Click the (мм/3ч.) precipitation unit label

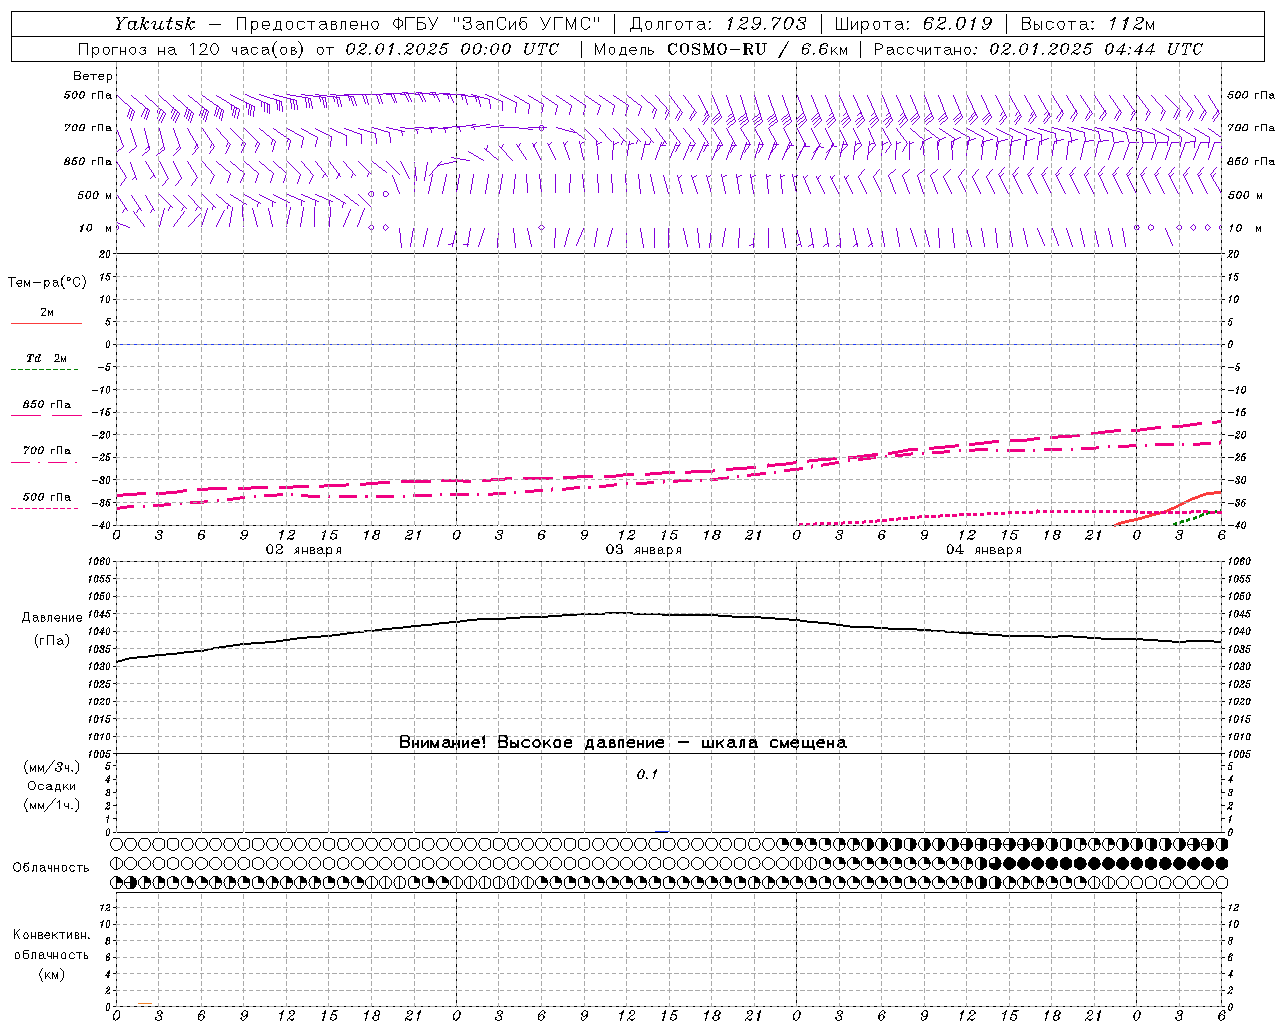point(52,767)
